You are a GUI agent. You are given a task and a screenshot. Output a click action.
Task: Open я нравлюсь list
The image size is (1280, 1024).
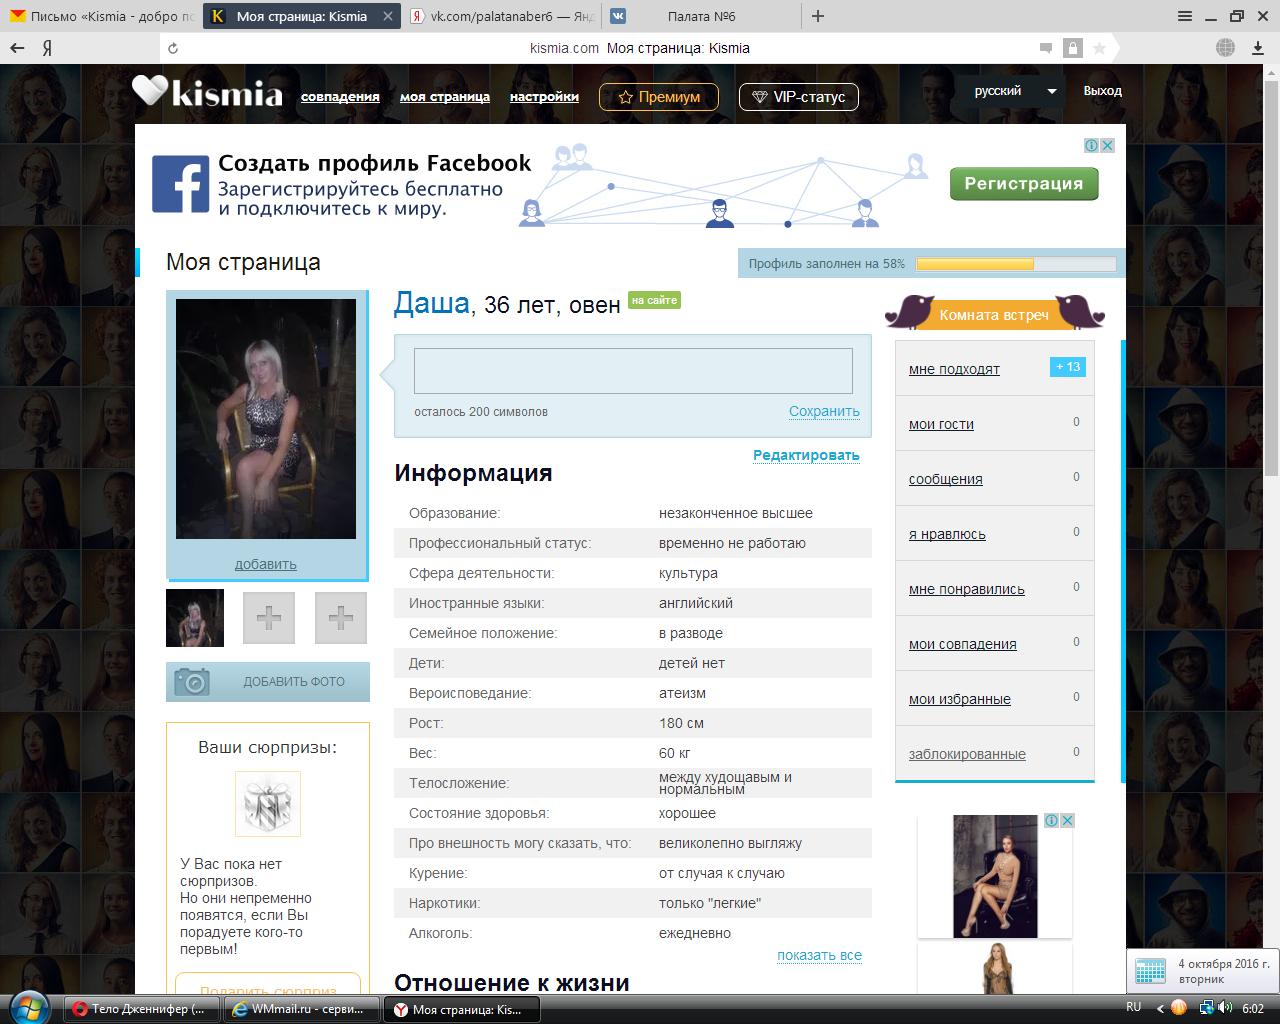pyautogui.click(x=947, y=534)
